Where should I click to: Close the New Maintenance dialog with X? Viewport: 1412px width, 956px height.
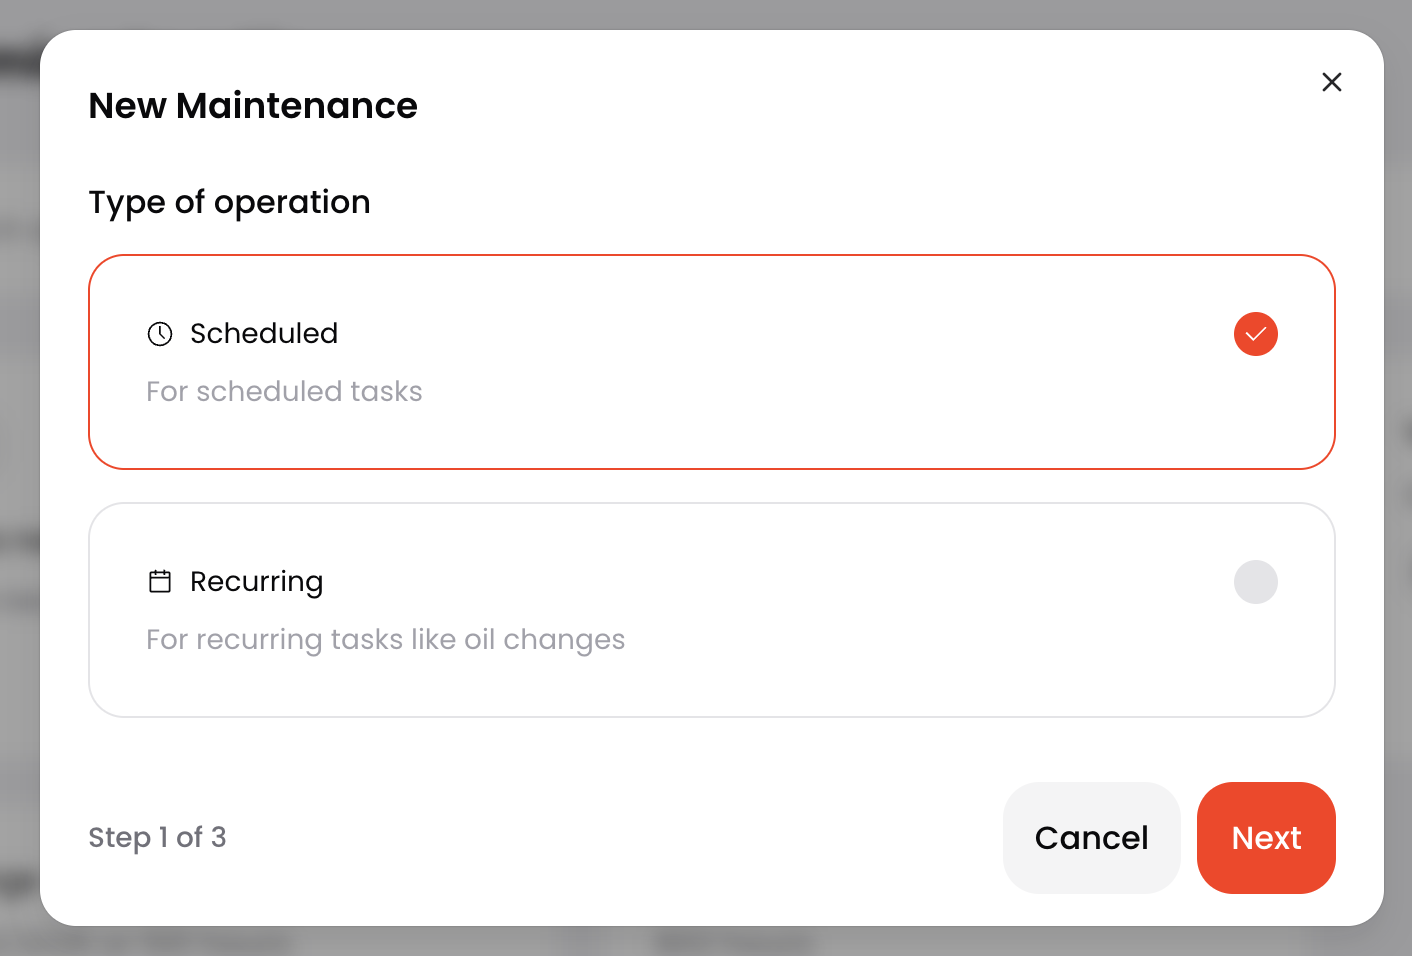pyautogui.click(x=1331, y=82)
